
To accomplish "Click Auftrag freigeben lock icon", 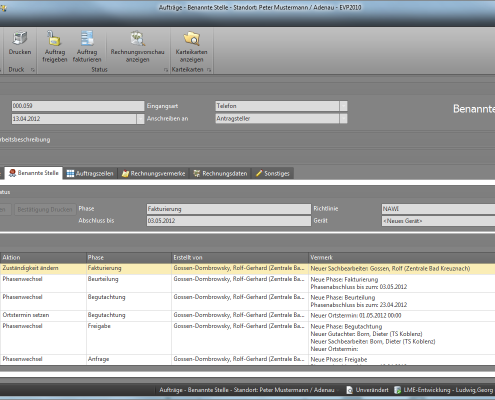I will click(54, 38).
